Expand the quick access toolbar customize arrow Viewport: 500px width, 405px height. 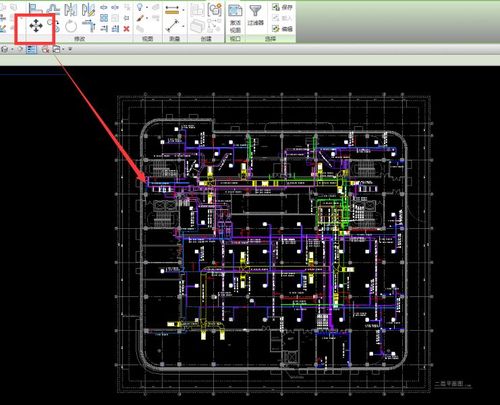[x=70, y=49]
